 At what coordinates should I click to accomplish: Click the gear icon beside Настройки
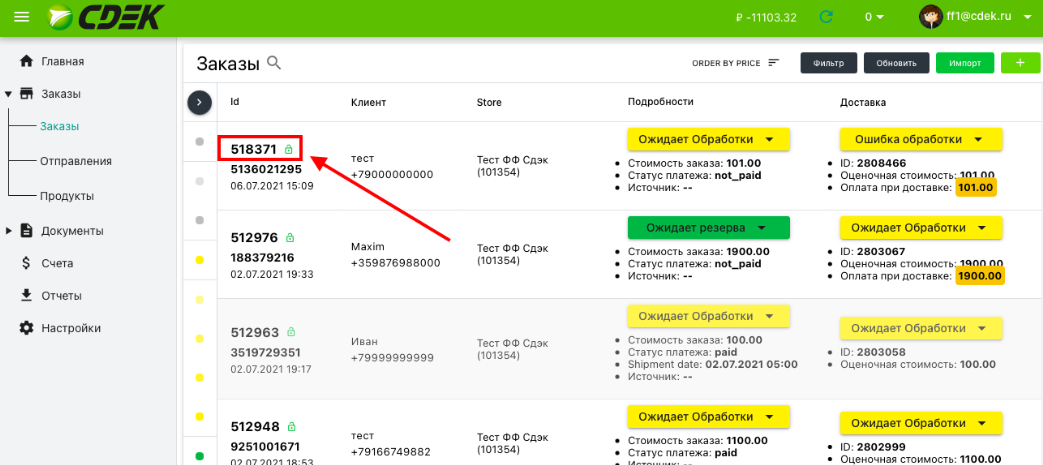click(x=27, y=328)
